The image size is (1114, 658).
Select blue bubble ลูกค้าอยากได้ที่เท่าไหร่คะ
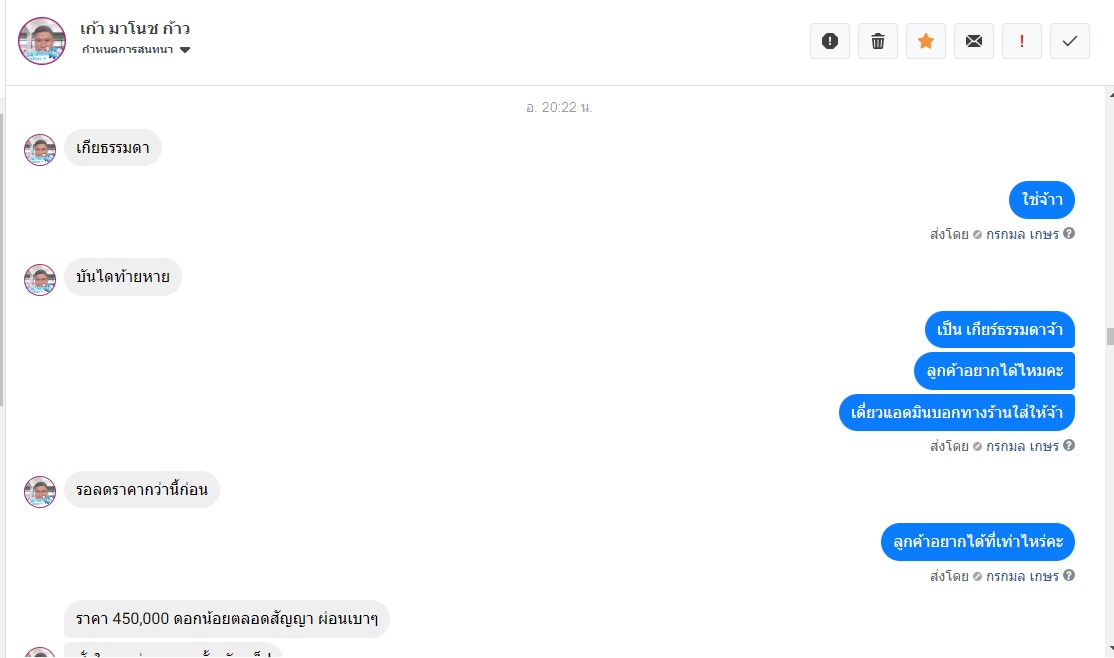pos(978,542)
